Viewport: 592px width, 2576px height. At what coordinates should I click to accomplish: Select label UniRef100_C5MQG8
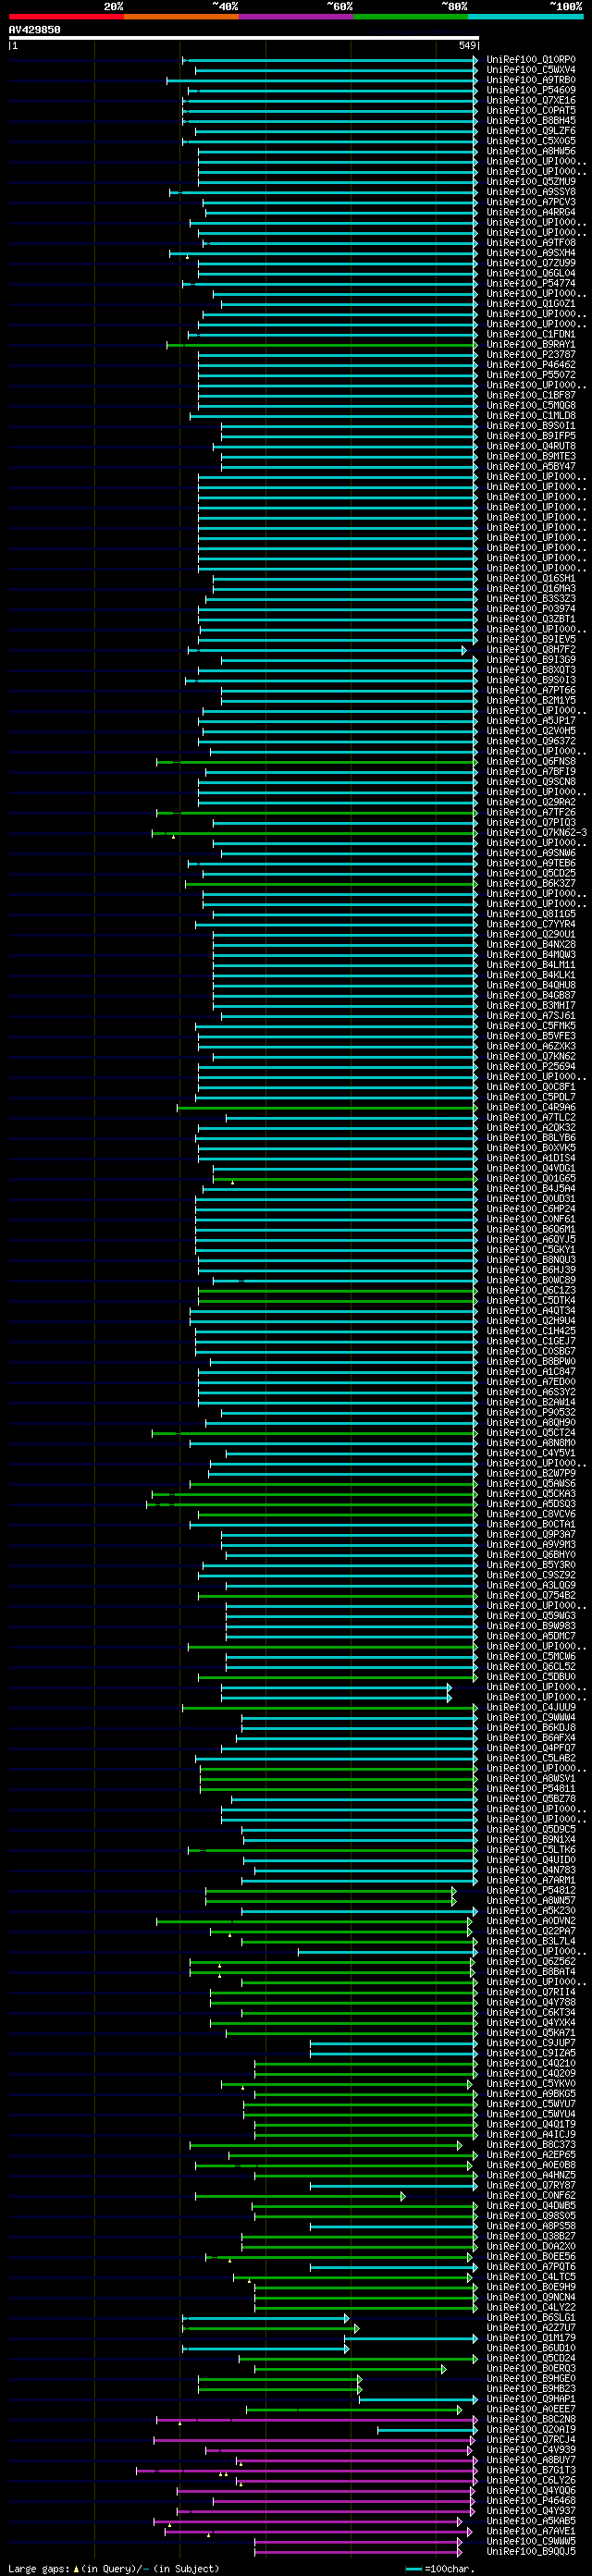pyautogui.click(x=531, y=405)
